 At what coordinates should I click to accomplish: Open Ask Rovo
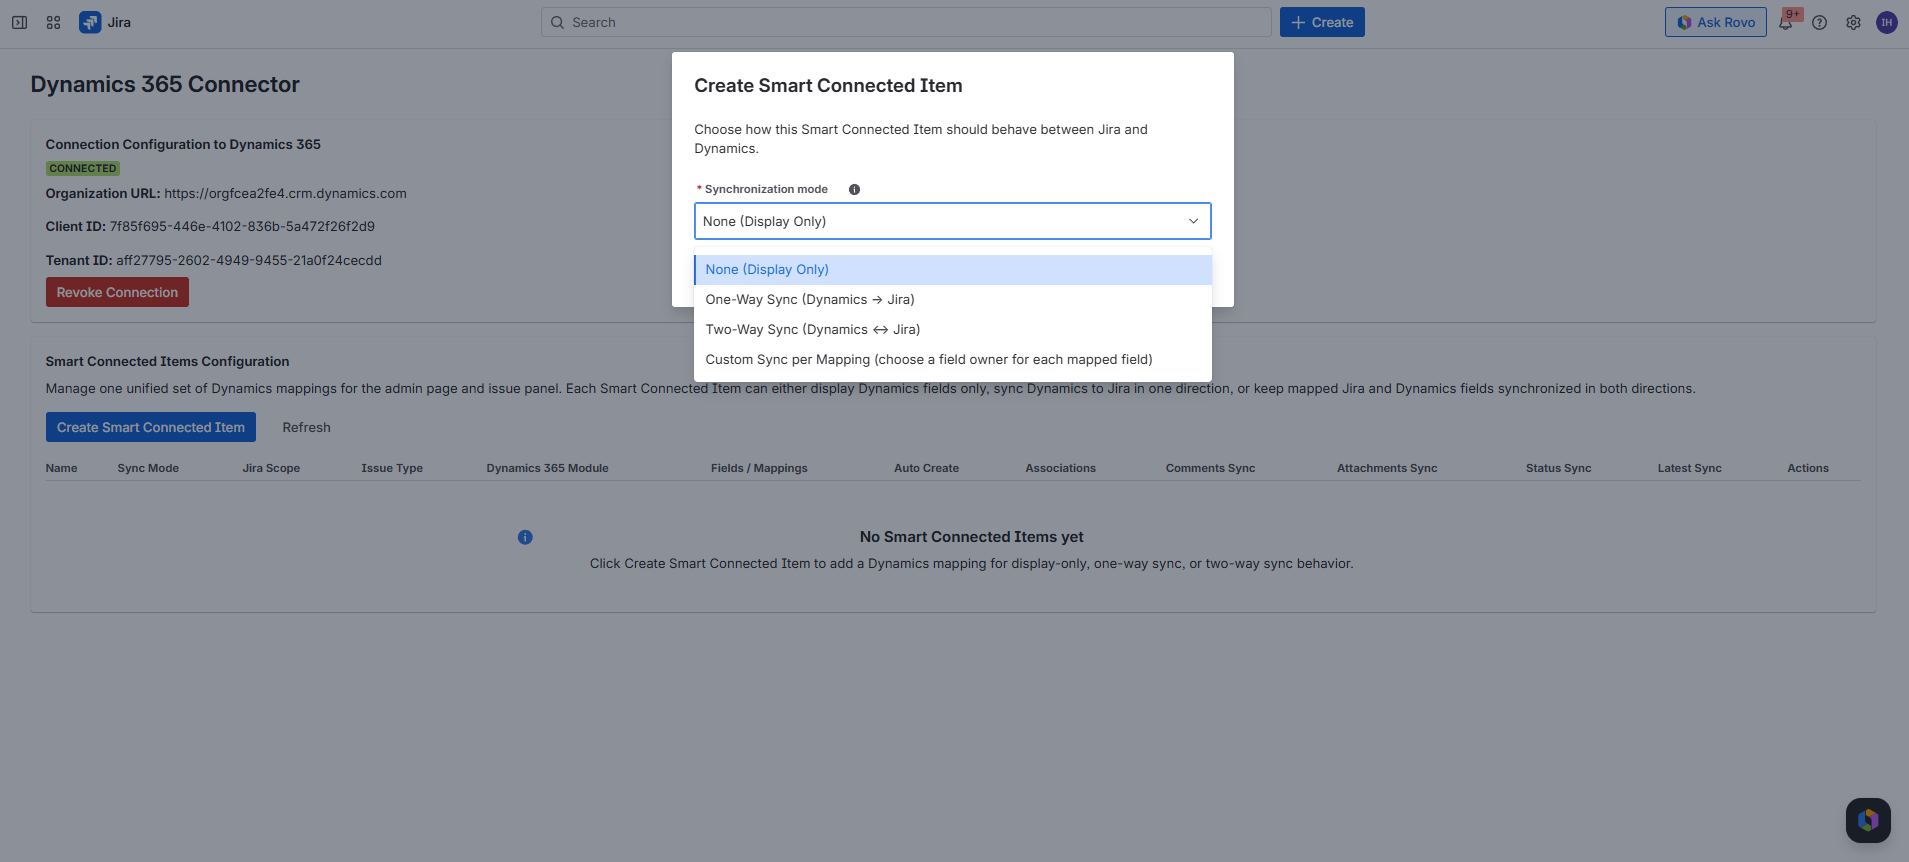[x=1716, y=22]
